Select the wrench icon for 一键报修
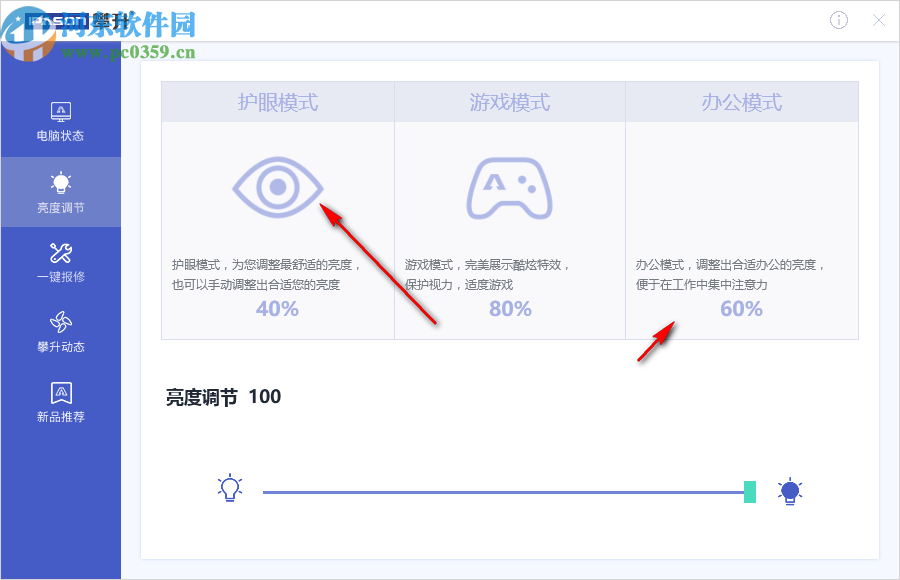Screen dimensions: 900x580 tap(61, 252)
